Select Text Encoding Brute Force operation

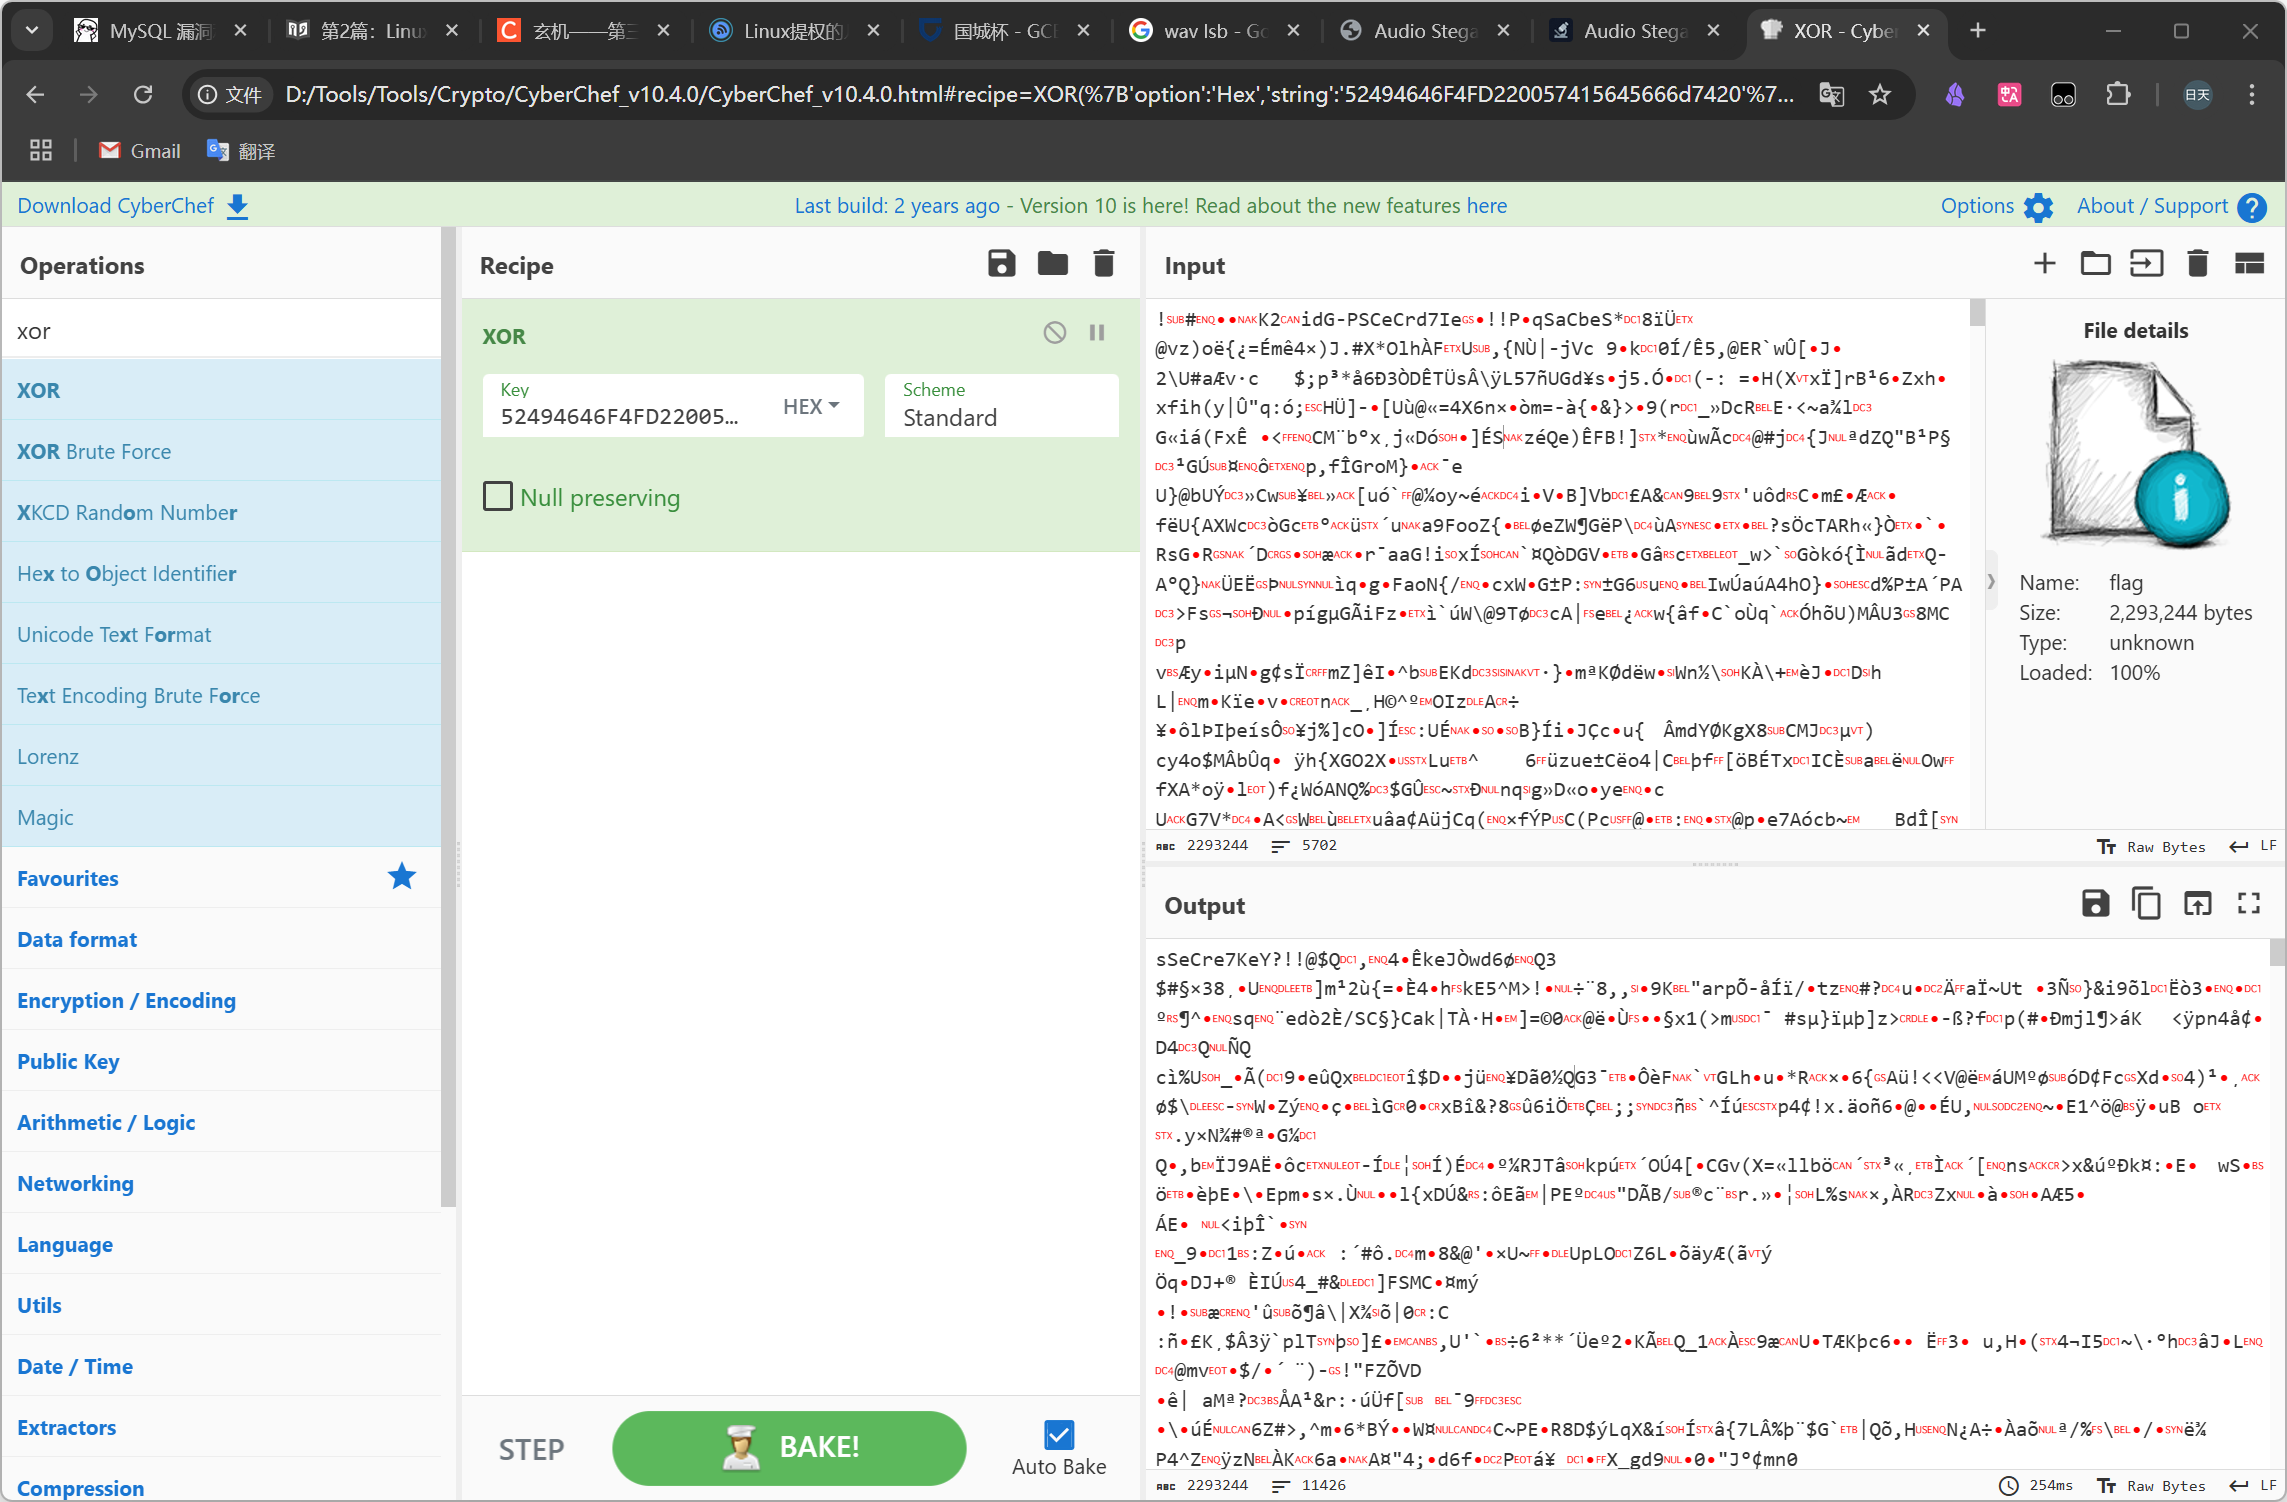[221, 695]
